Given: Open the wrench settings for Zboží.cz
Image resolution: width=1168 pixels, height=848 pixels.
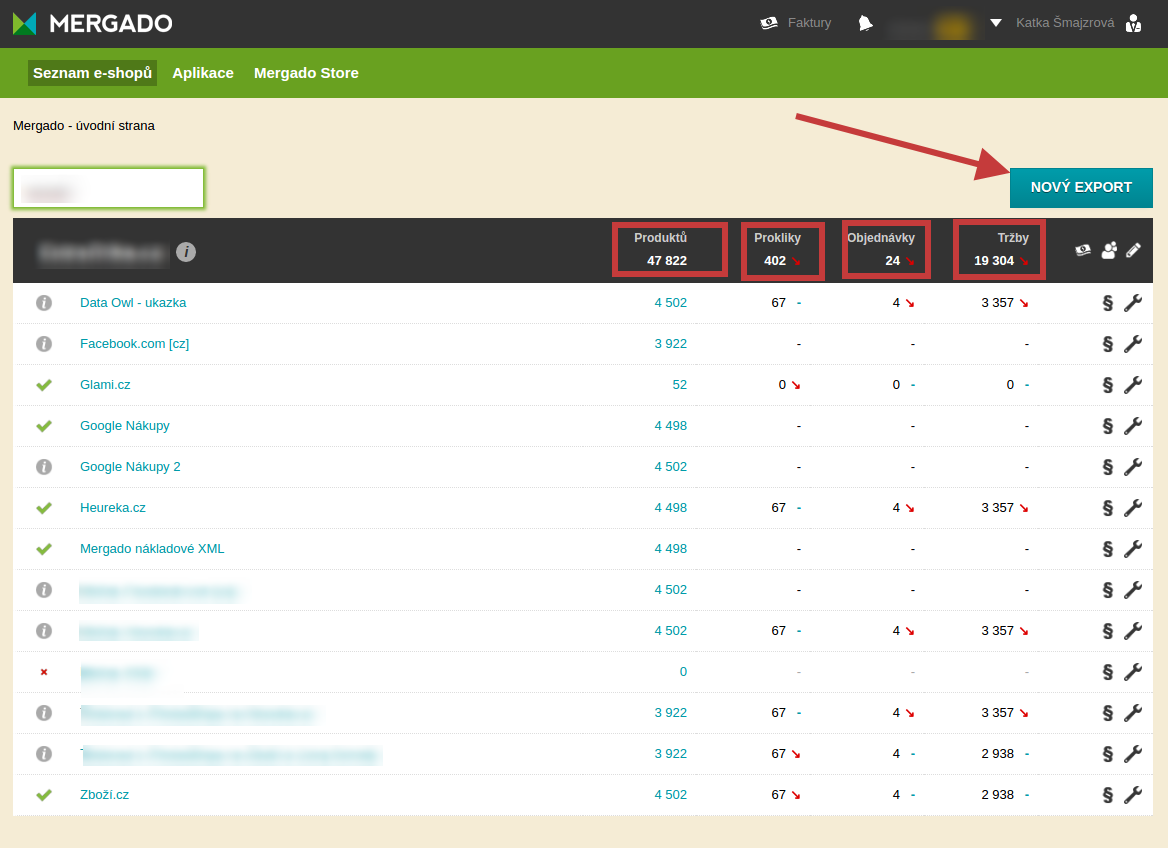Looking at the screenshot, I should [1133, 794].
